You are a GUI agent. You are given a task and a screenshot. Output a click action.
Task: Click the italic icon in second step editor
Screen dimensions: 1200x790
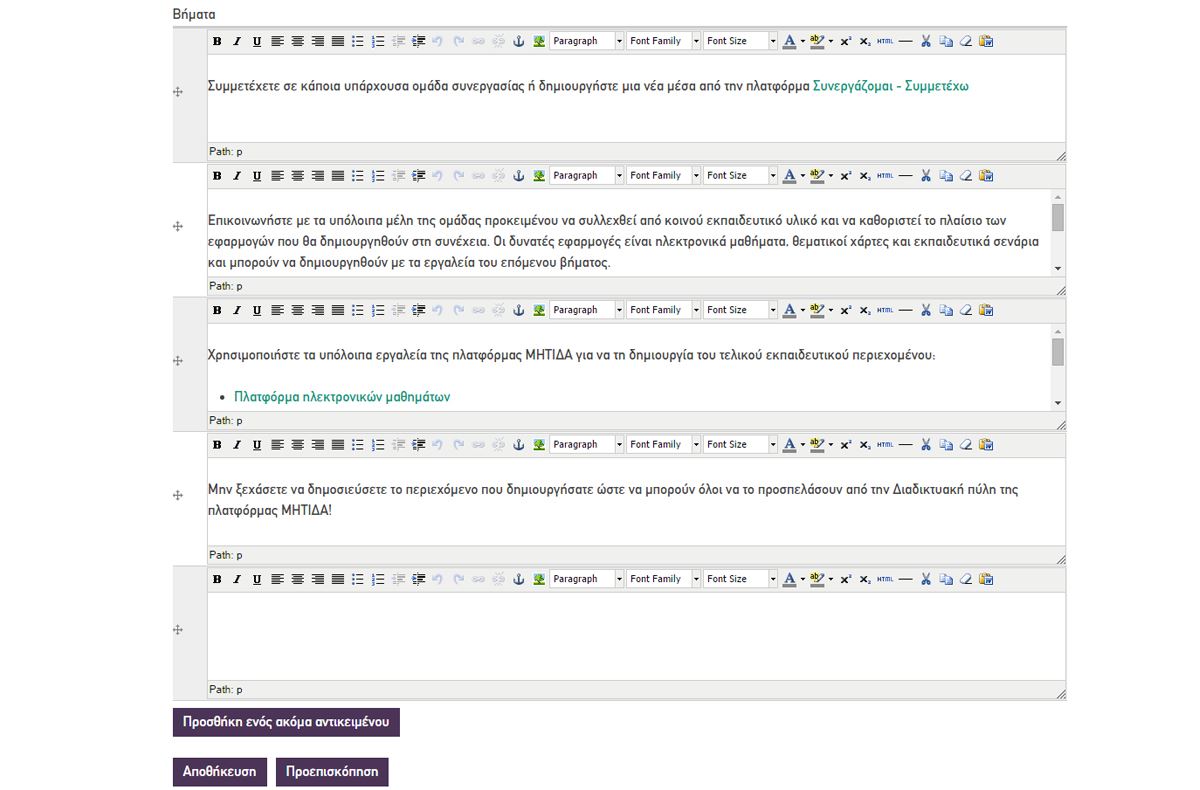pos(237,176)
